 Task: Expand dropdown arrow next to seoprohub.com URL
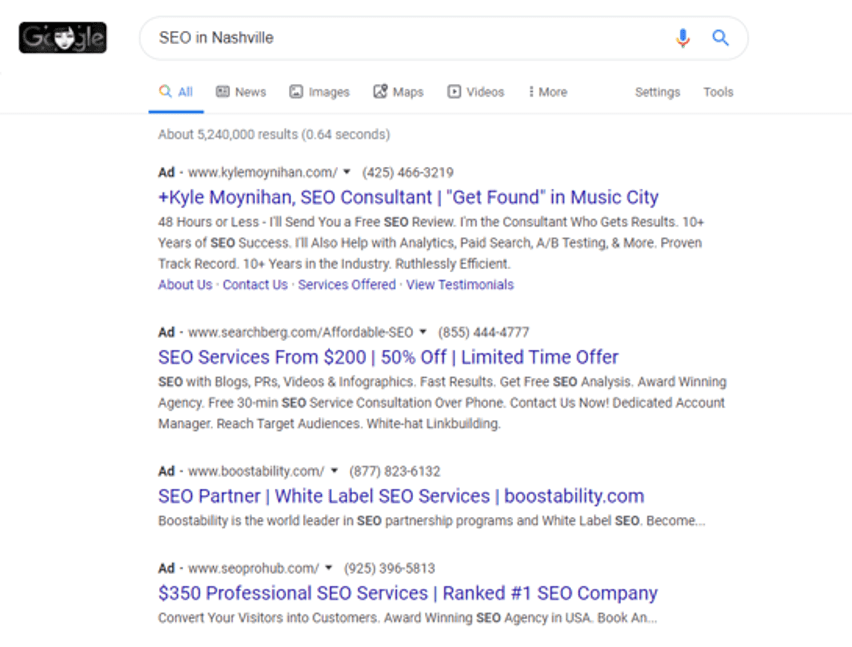[x=330, y=568]
